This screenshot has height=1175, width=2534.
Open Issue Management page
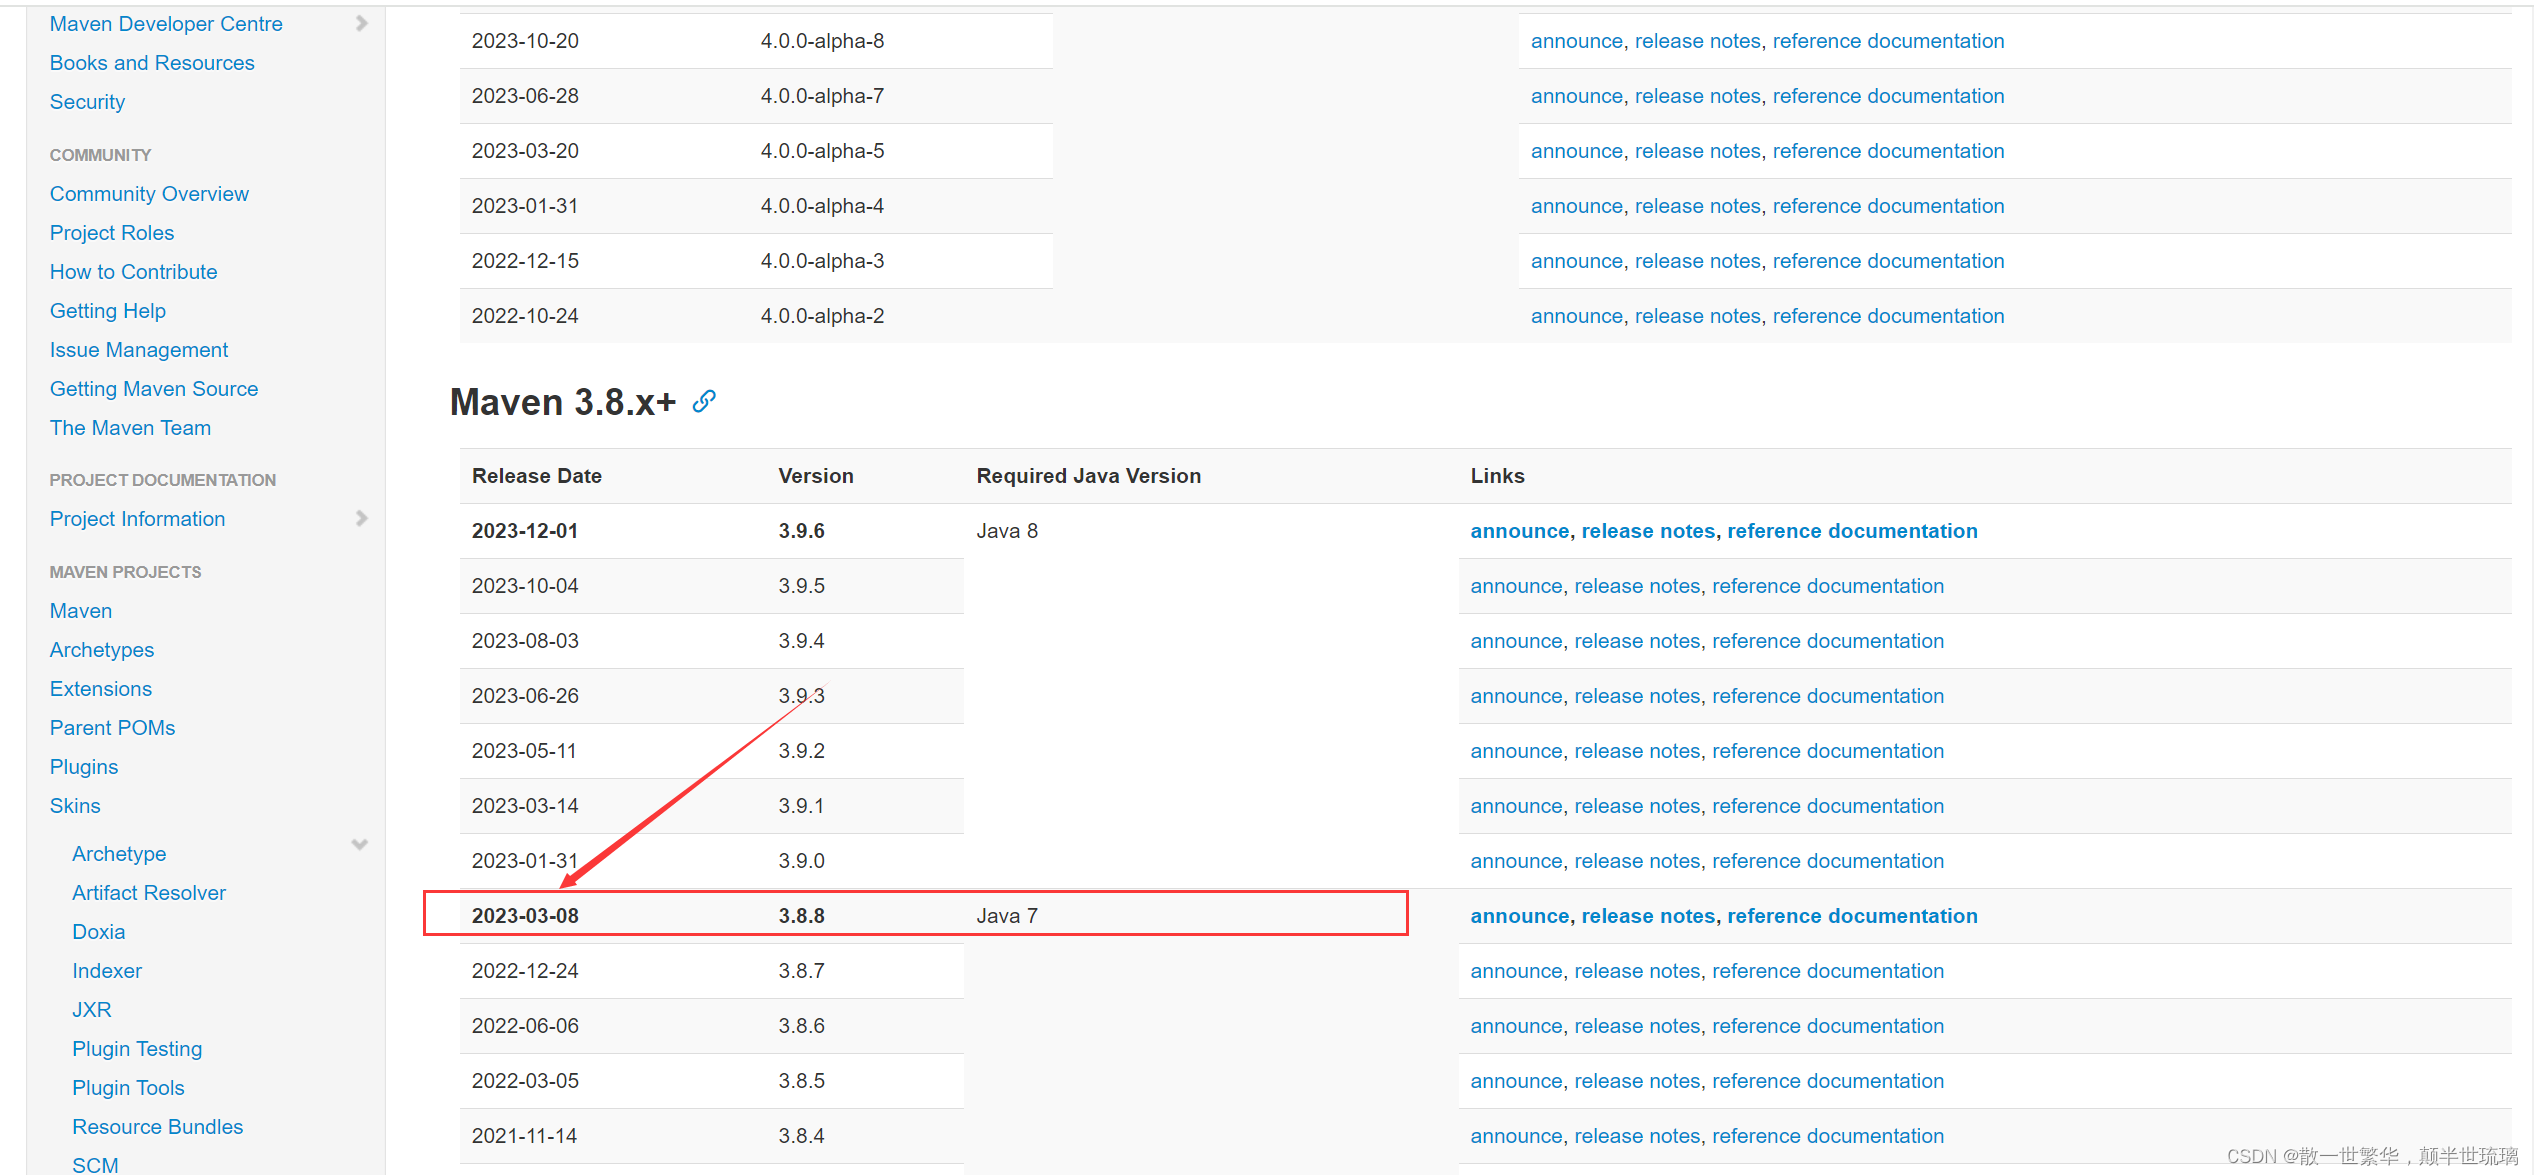coord(139,350)
